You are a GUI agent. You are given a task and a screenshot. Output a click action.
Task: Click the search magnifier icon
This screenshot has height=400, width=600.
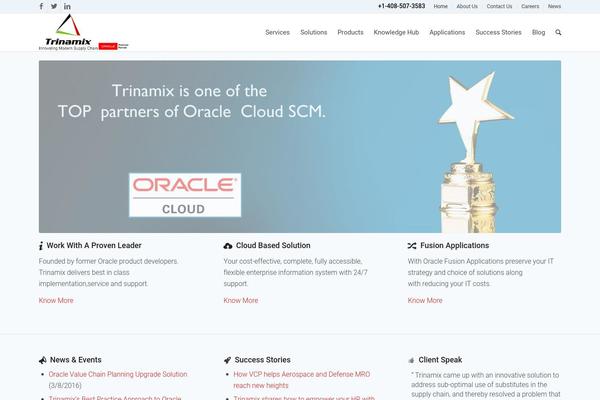[x=558, y=33]
